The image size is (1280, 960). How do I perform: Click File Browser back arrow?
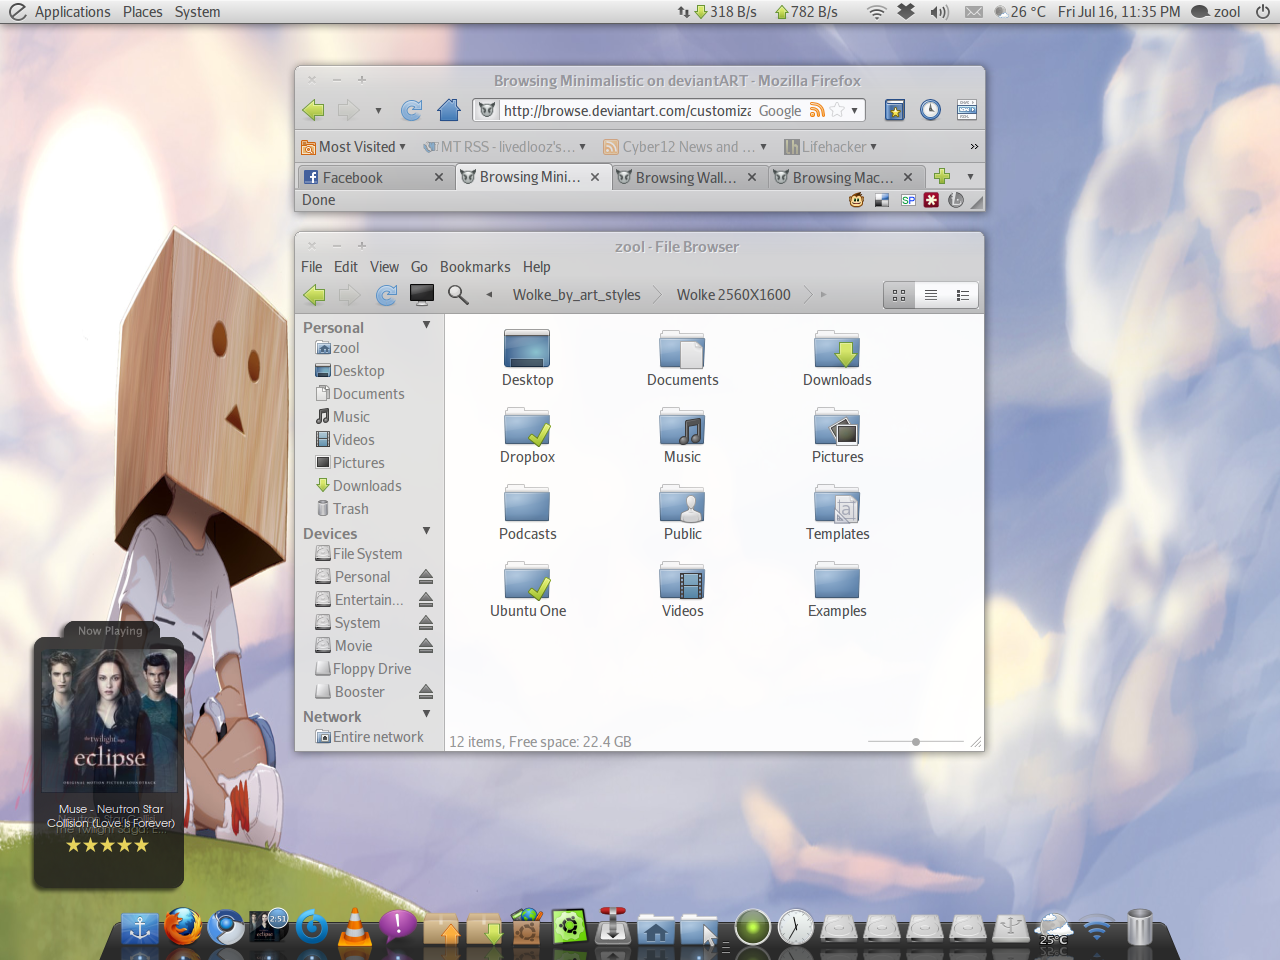click(314, 294)
